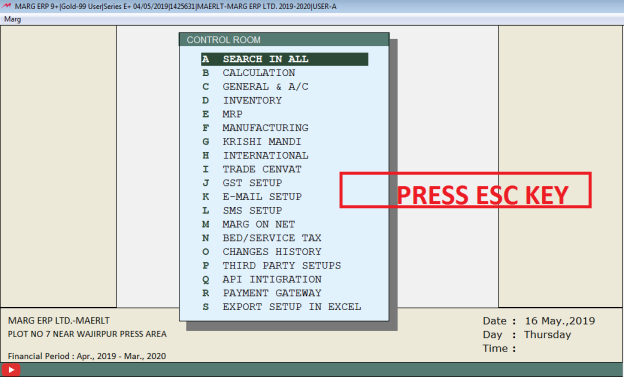Open the Marg menu in menu bar
Viewport: 624px width, 378px height.
[x=12, y=19]
